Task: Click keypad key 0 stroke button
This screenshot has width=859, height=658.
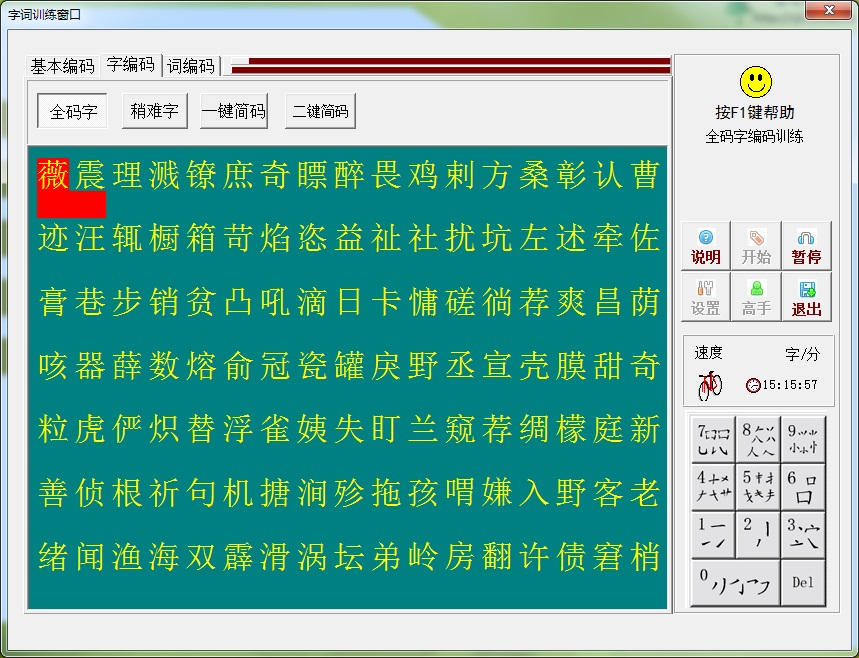Action: 736,582
